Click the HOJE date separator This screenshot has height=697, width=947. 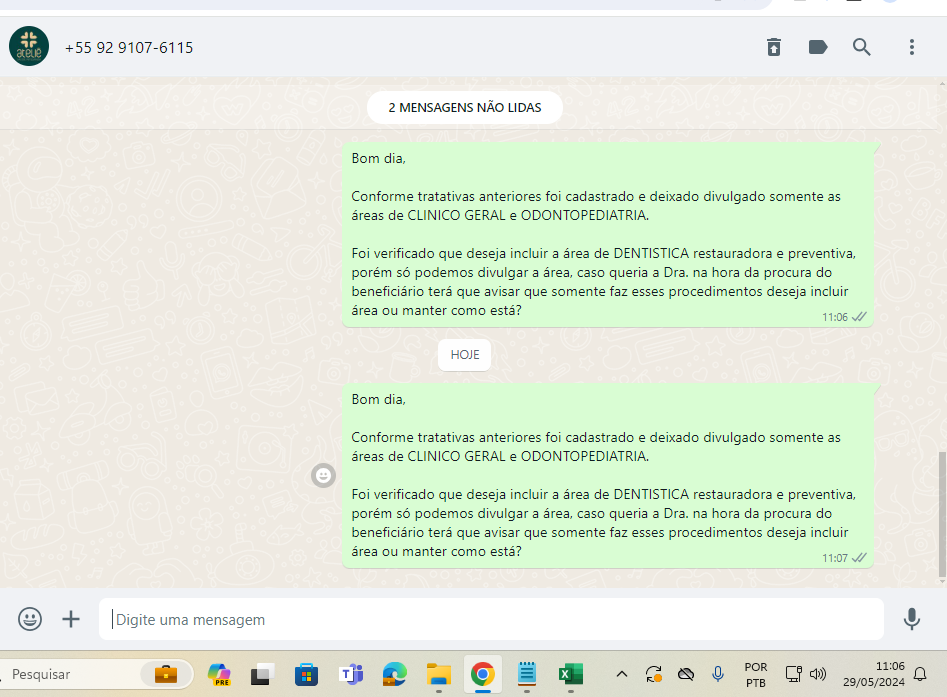click(x=464, y=355)
